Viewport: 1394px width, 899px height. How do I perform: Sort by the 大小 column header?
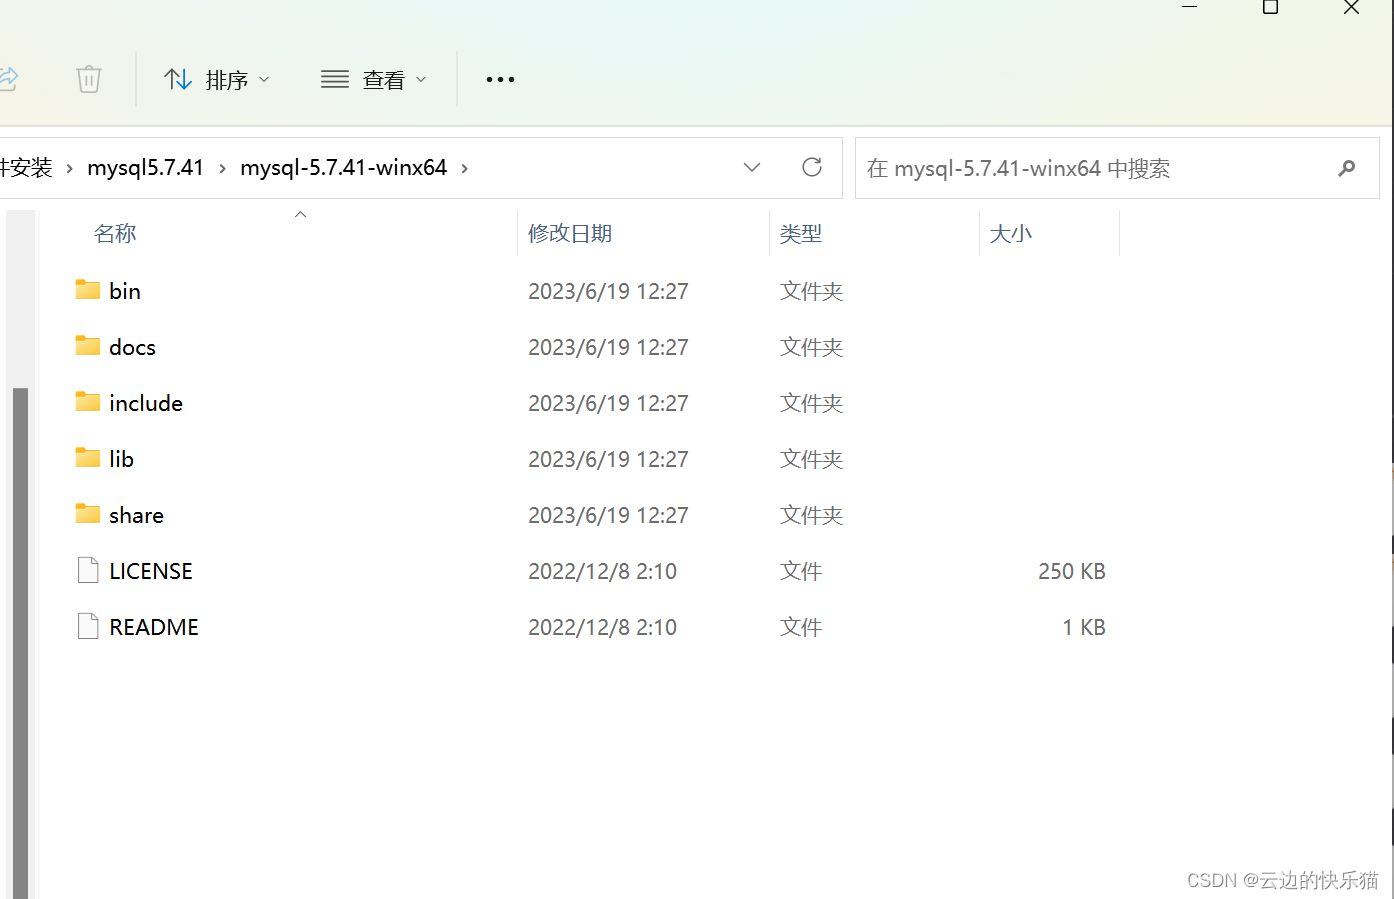point(1011,233)
